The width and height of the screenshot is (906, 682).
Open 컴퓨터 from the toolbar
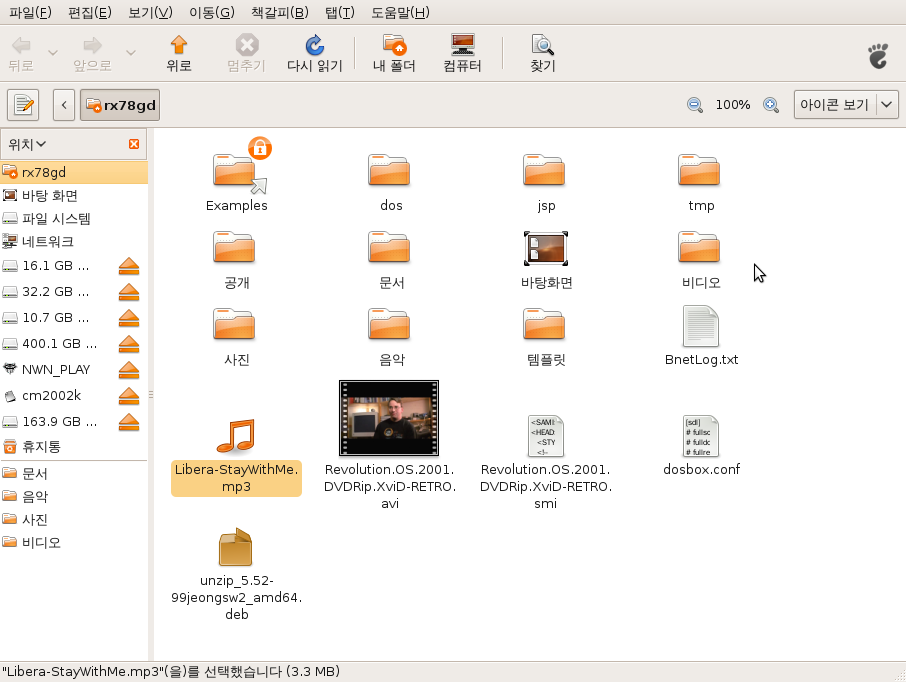tap(462, 53)
